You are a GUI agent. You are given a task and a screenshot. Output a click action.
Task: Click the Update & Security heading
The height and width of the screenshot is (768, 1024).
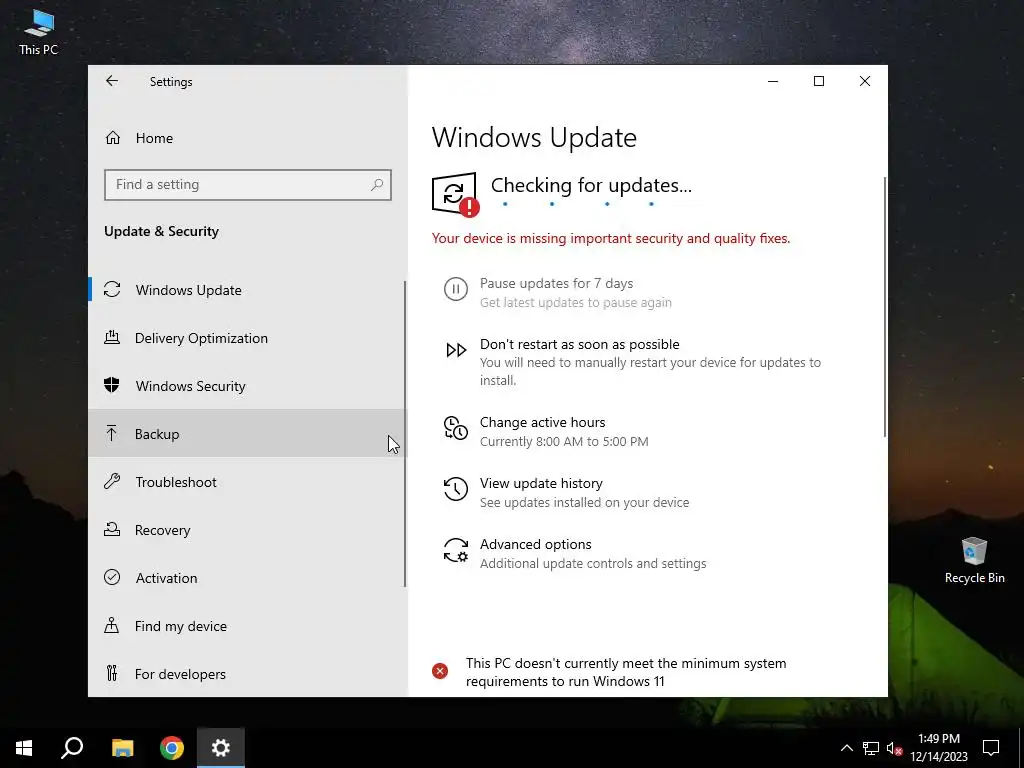click(161, 231)
